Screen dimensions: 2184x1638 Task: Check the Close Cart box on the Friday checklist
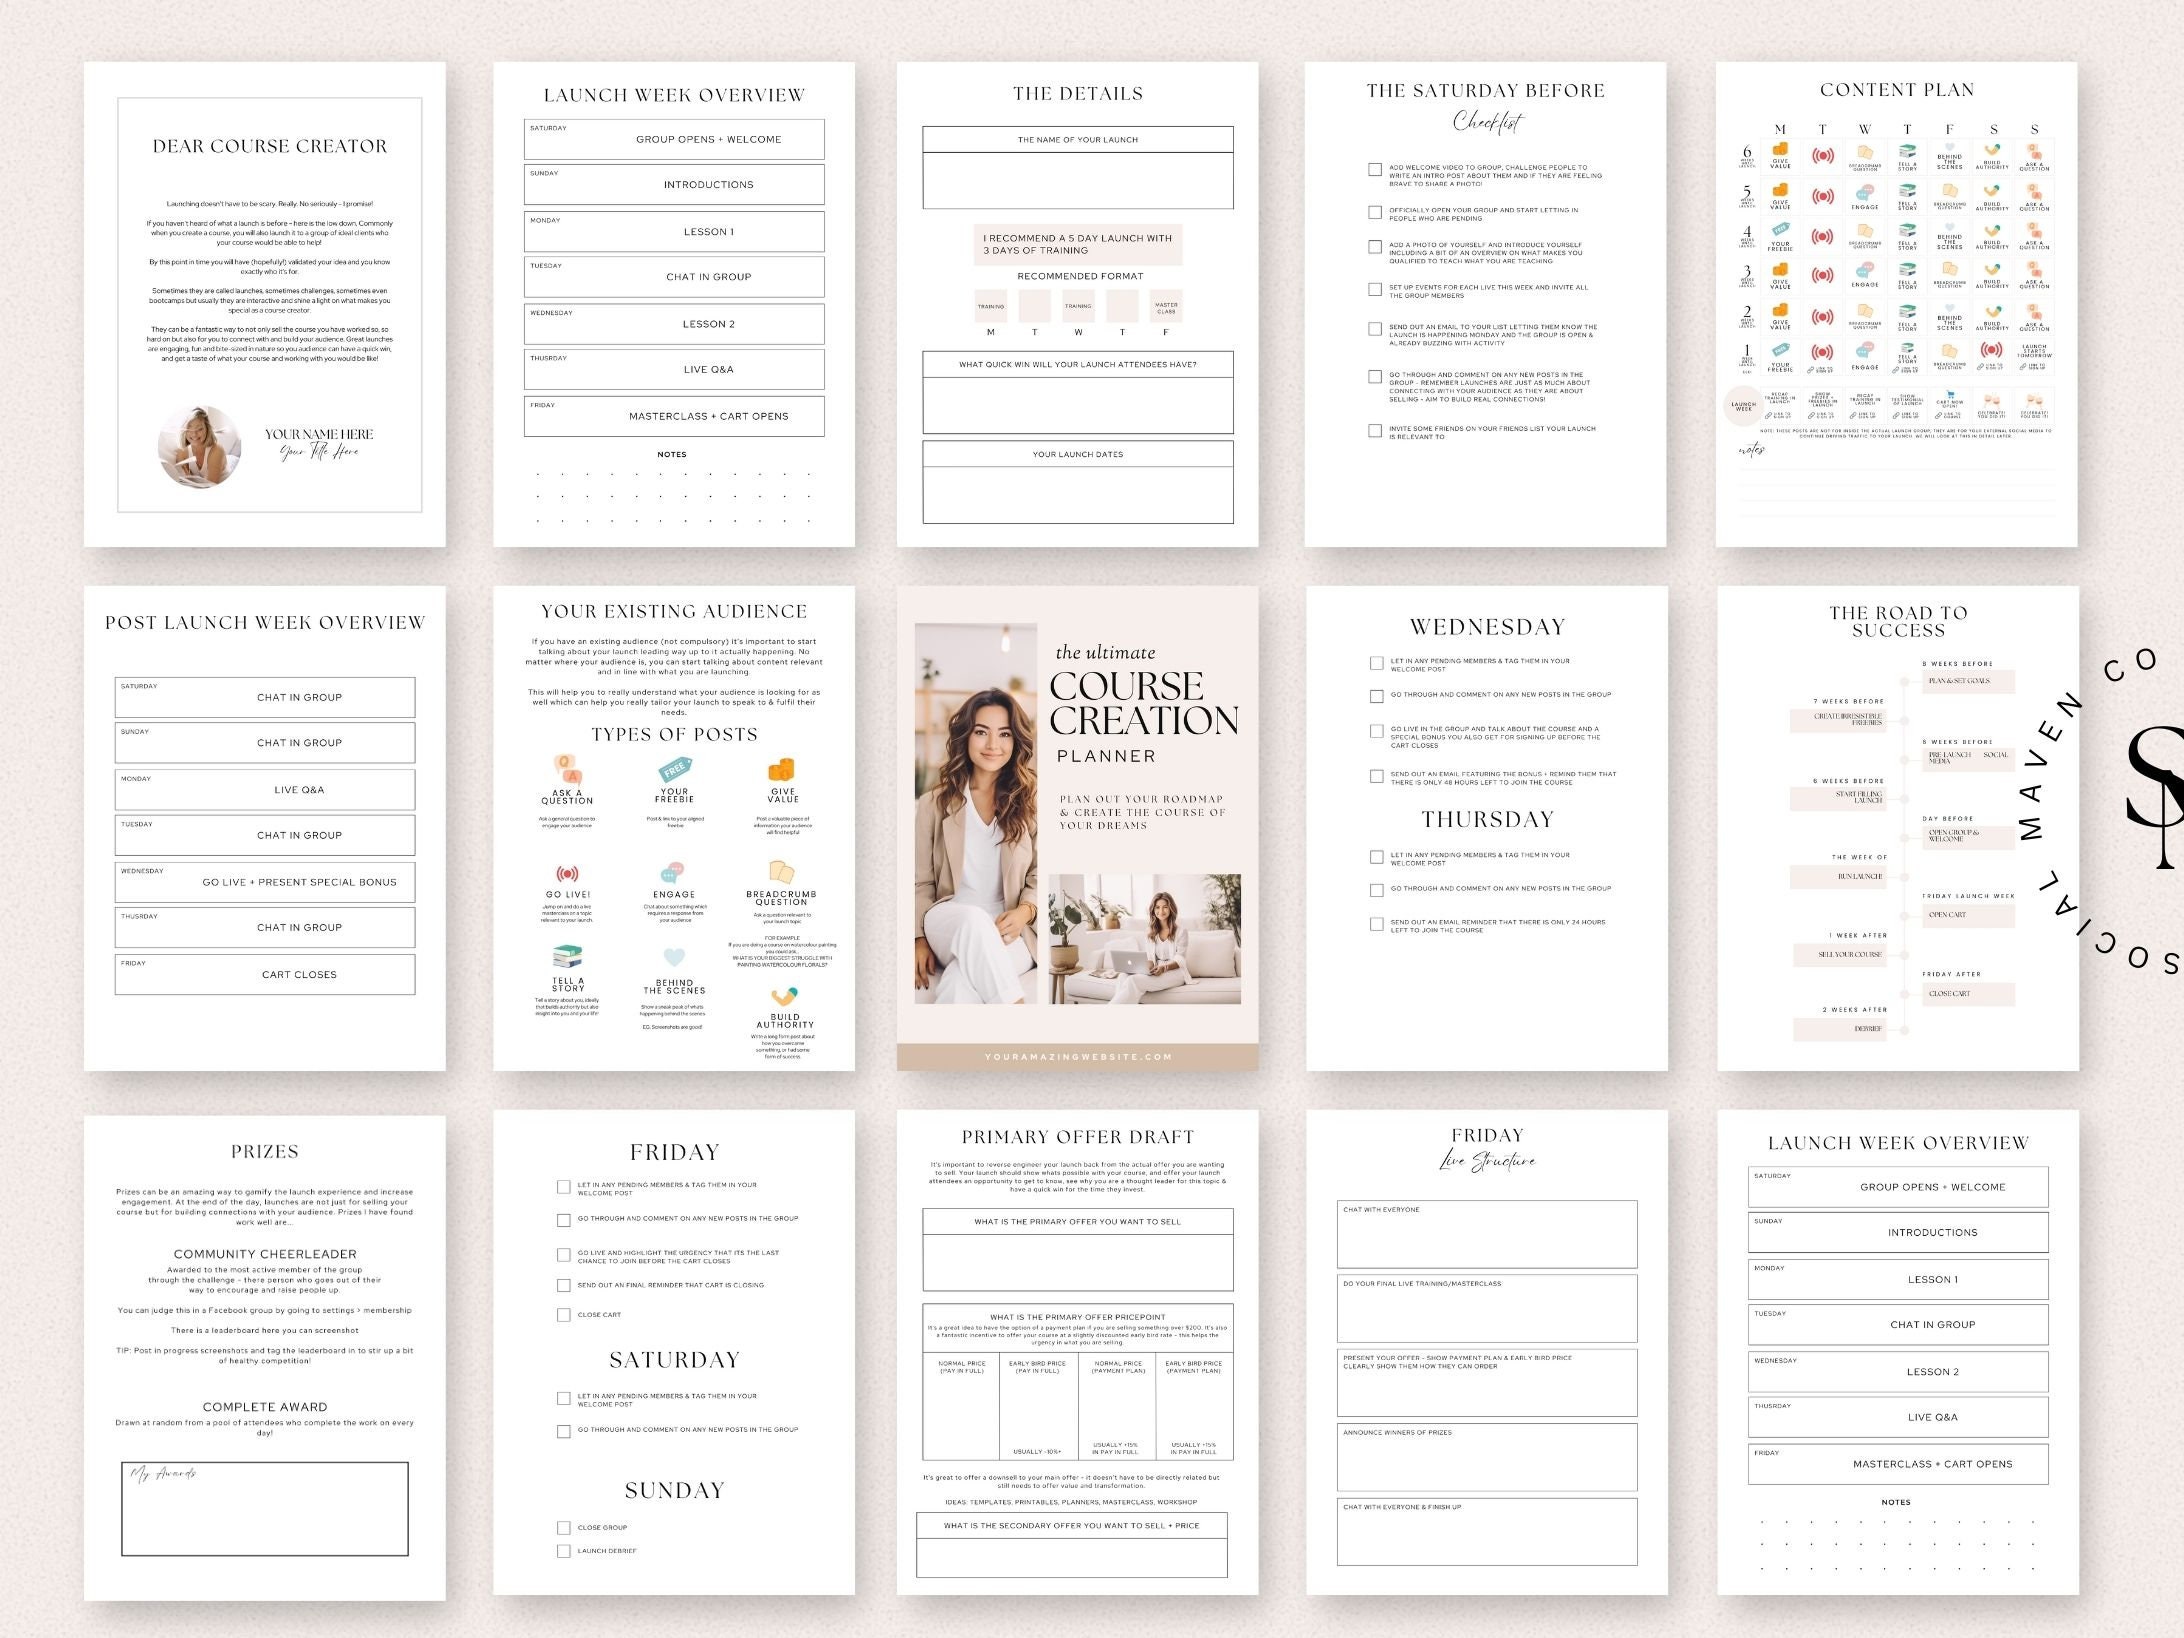tap(562, 1314)
